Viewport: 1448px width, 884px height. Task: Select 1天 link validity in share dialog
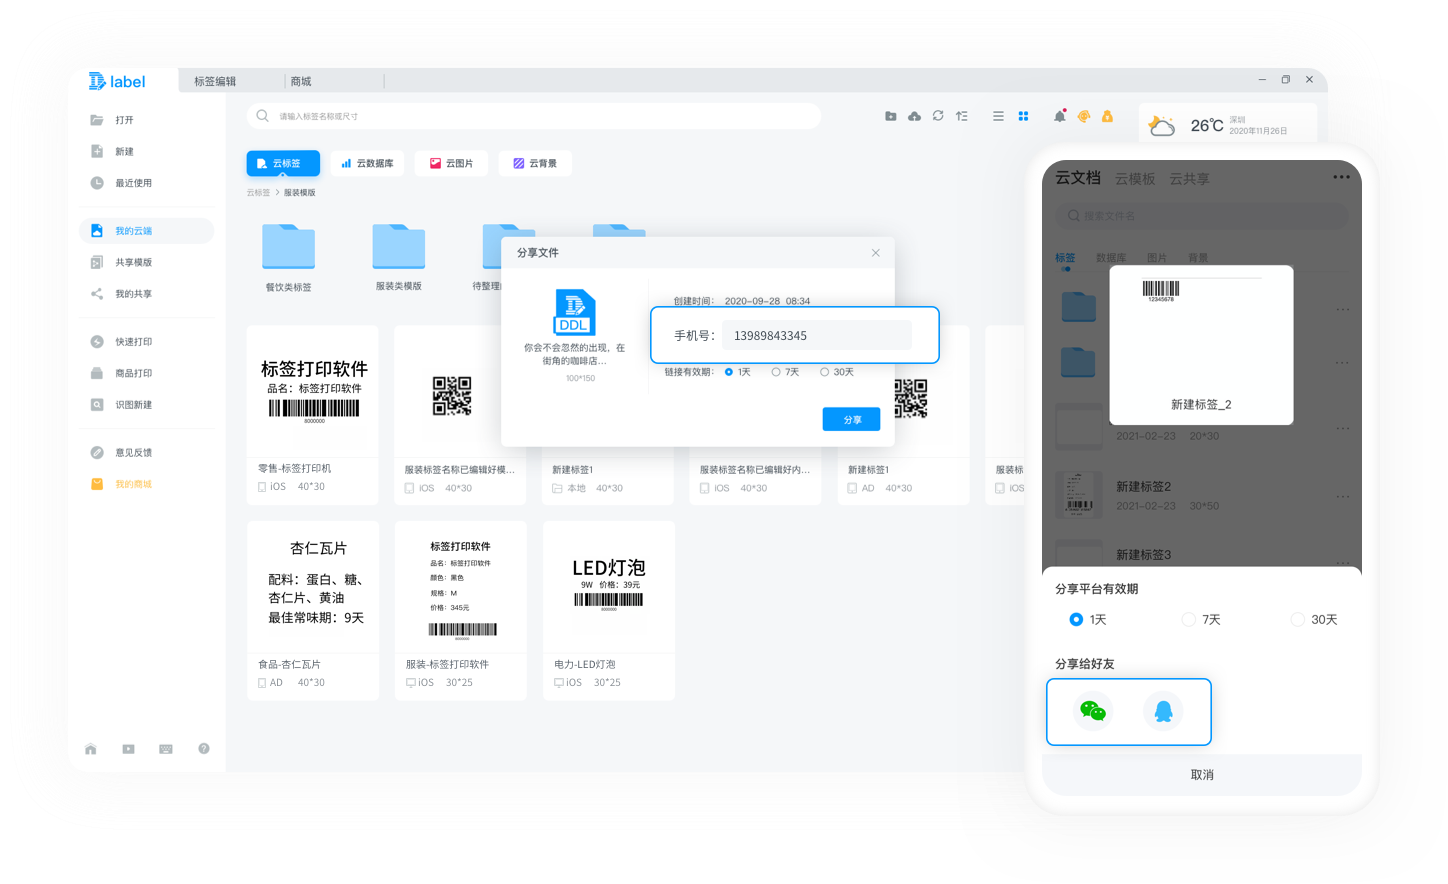[x=737, y=372]
